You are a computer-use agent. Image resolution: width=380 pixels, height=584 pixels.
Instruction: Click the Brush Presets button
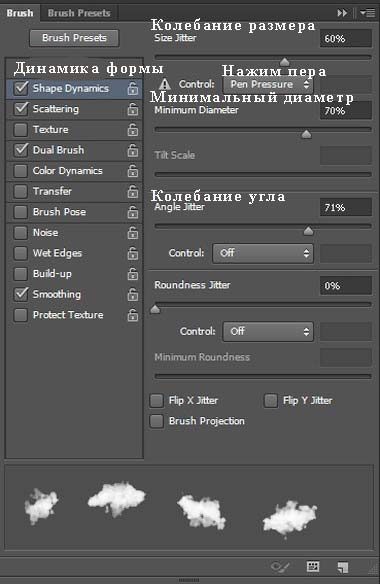tap(74, 38)
